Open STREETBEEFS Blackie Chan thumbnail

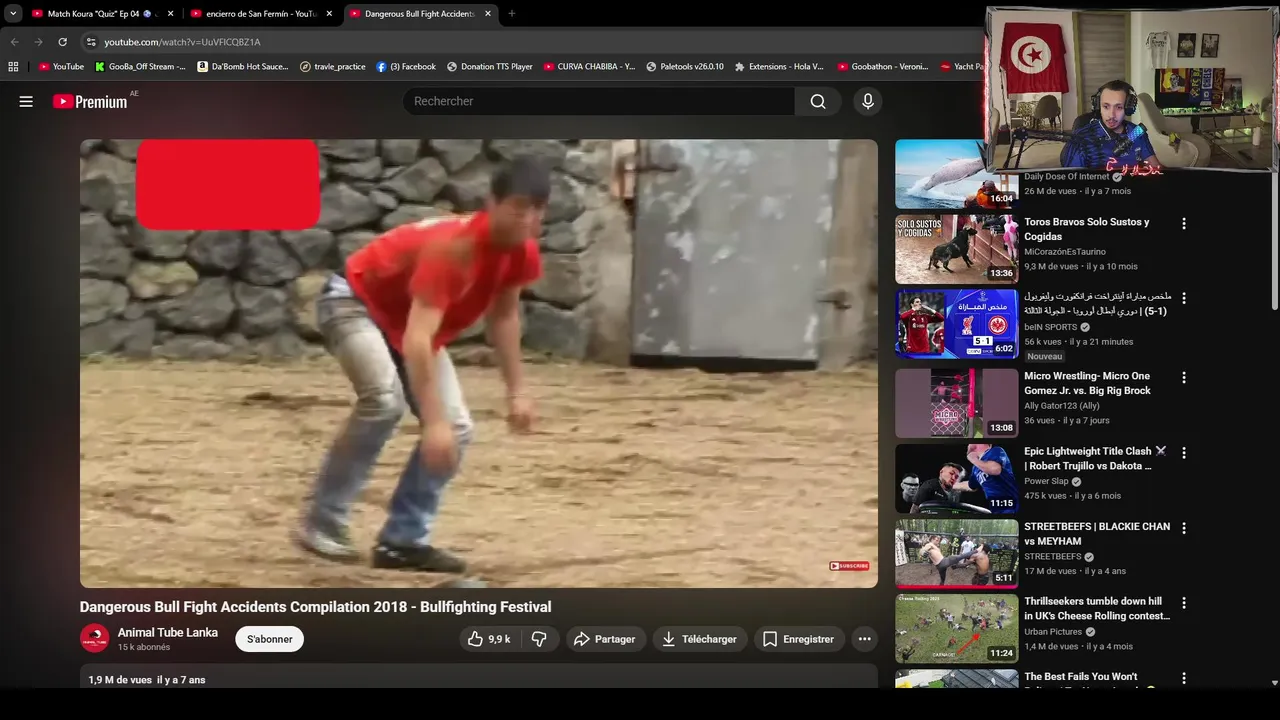pyautogui.click(x=956, y=553)
